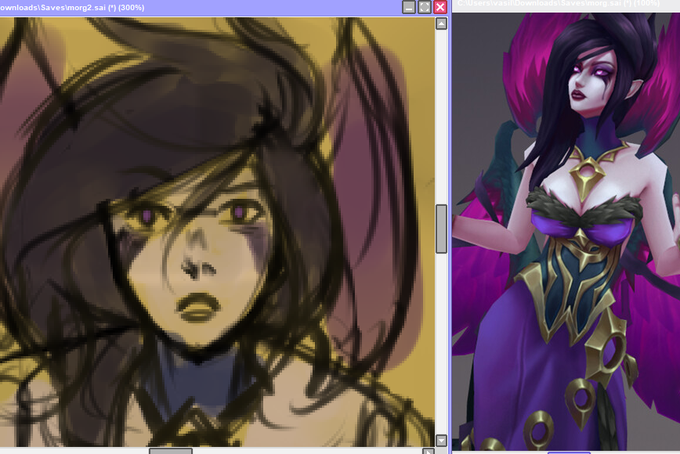This screenshot has height=454, width=680.
Task: Click the vertical scrollbar thumb of morg2.sai
Action: pyautogui.click(x=441, y=229)
